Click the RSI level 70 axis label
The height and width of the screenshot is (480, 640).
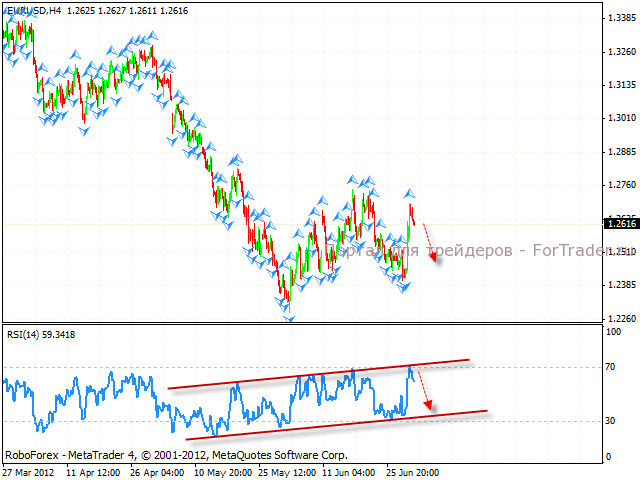click(x=609, y=368)
